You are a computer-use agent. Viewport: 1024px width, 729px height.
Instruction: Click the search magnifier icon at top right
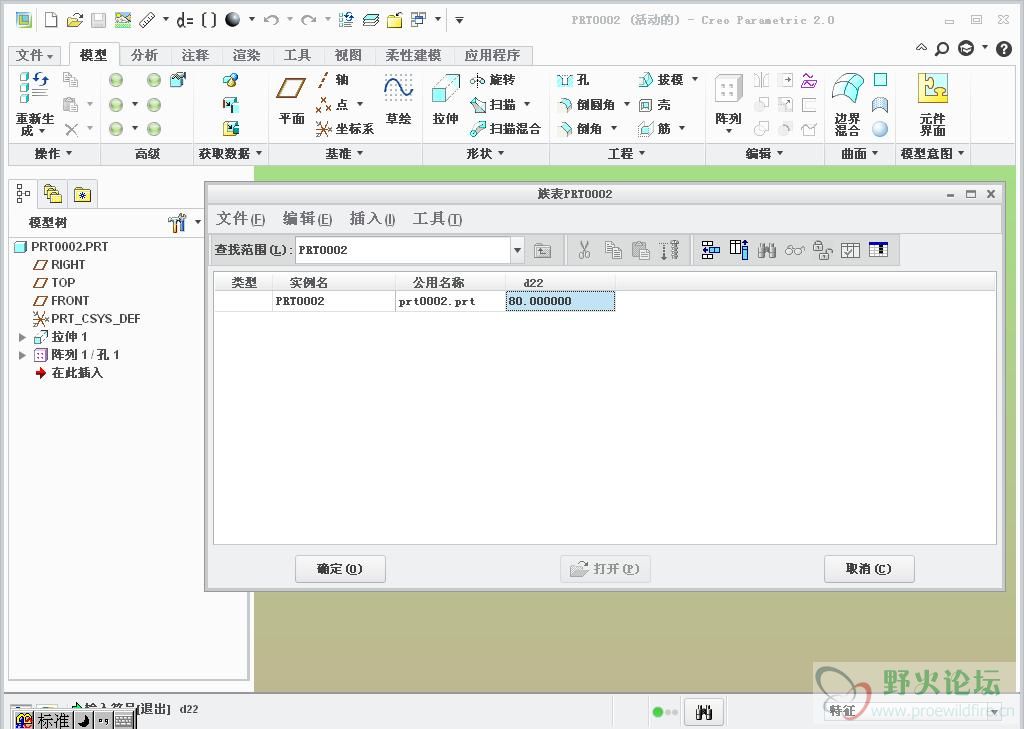tap(942, 48)
